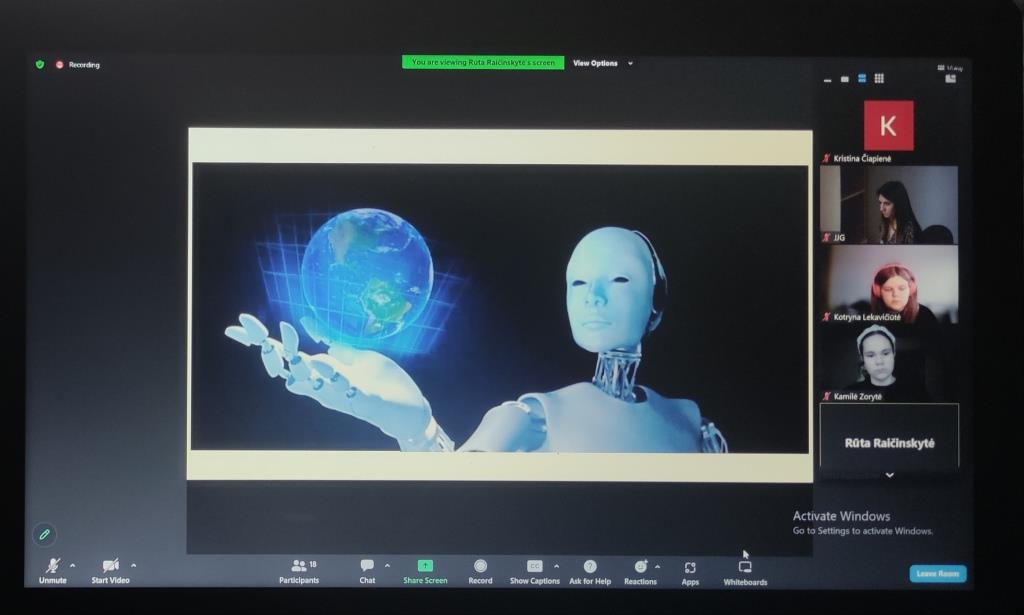Viewport: 1024px width, 615px height.
Task: Click the Record button
Action: coord(480,571)
